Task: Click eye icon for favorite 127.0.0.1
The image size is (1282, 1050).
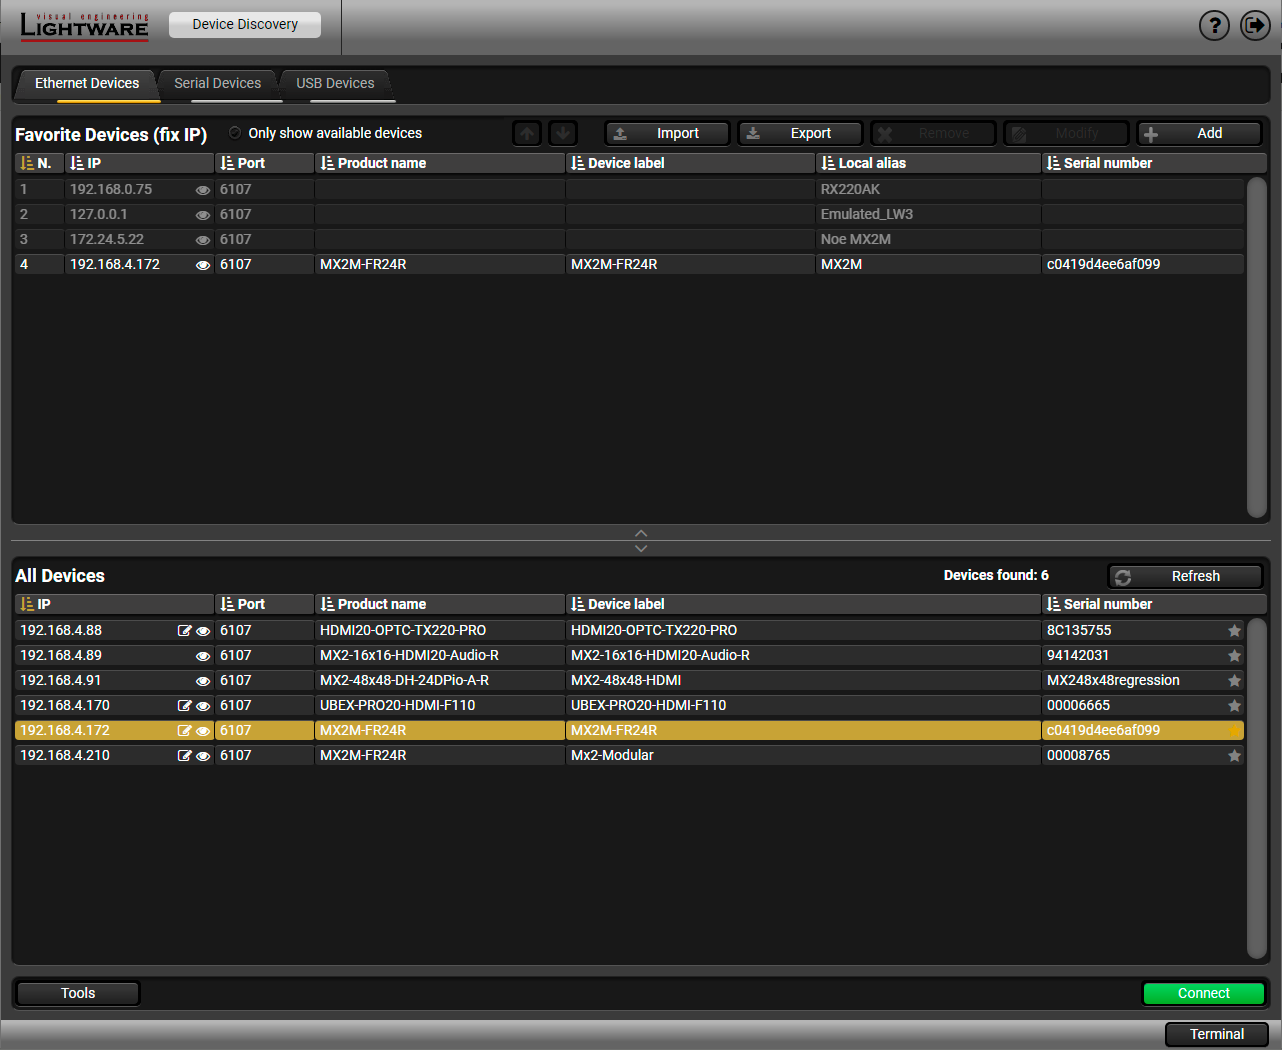Action: 203,215
